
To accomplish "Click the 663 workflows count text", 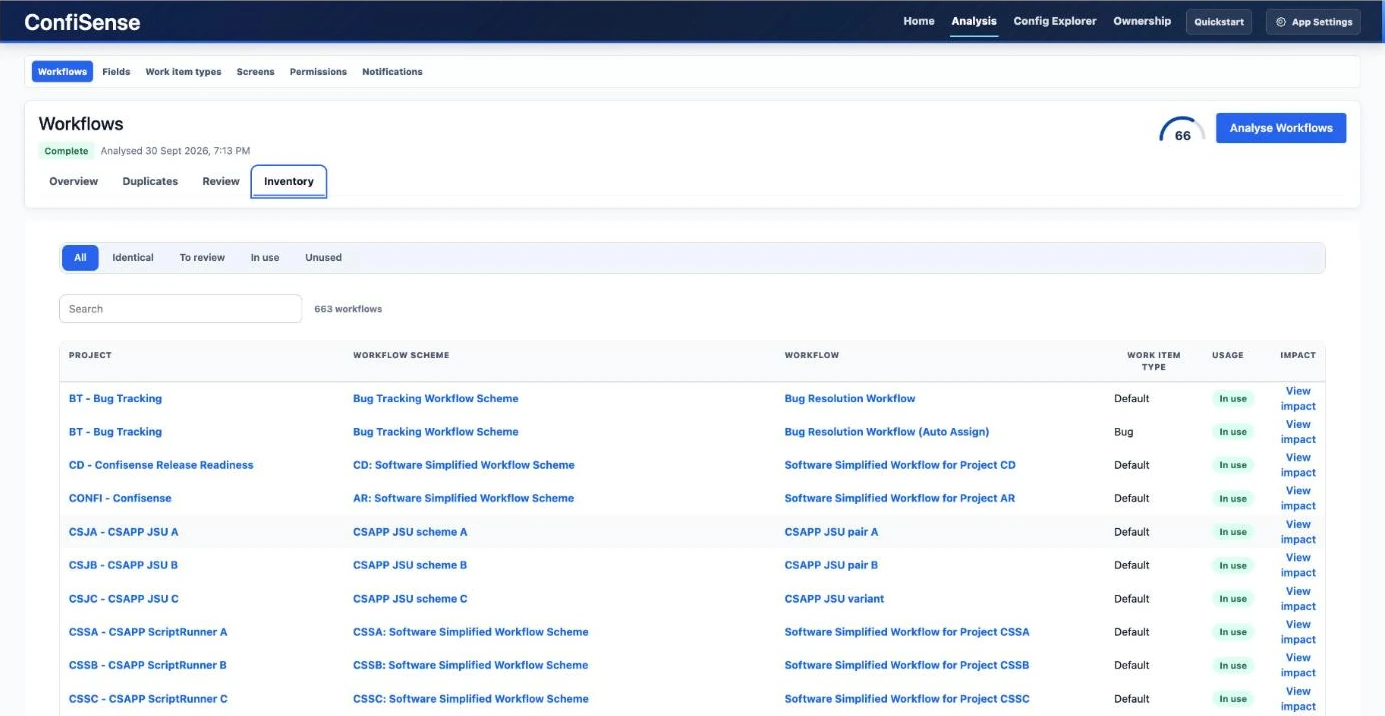I will (x=348, y=309).
